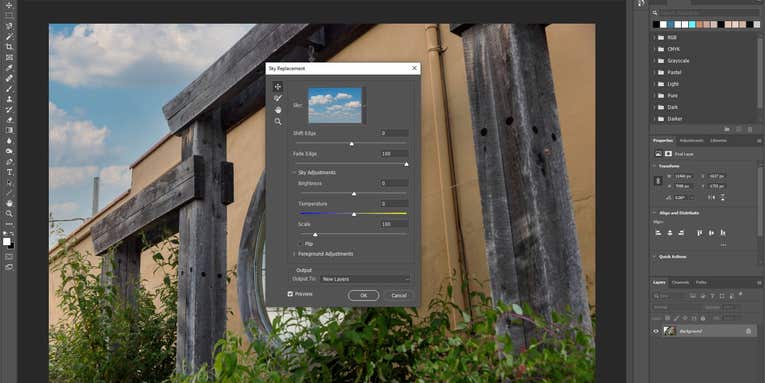765x383 pixels.
Task: Hide the Background layer with eye icon
Action: (656, 331)
